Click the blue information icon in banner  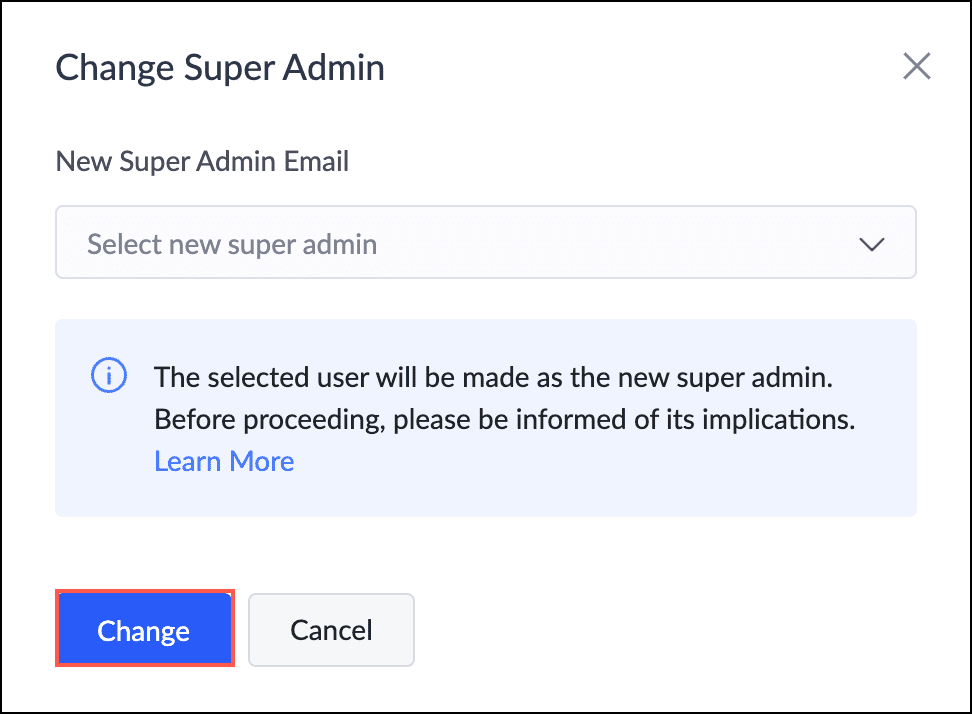[109, 376]
